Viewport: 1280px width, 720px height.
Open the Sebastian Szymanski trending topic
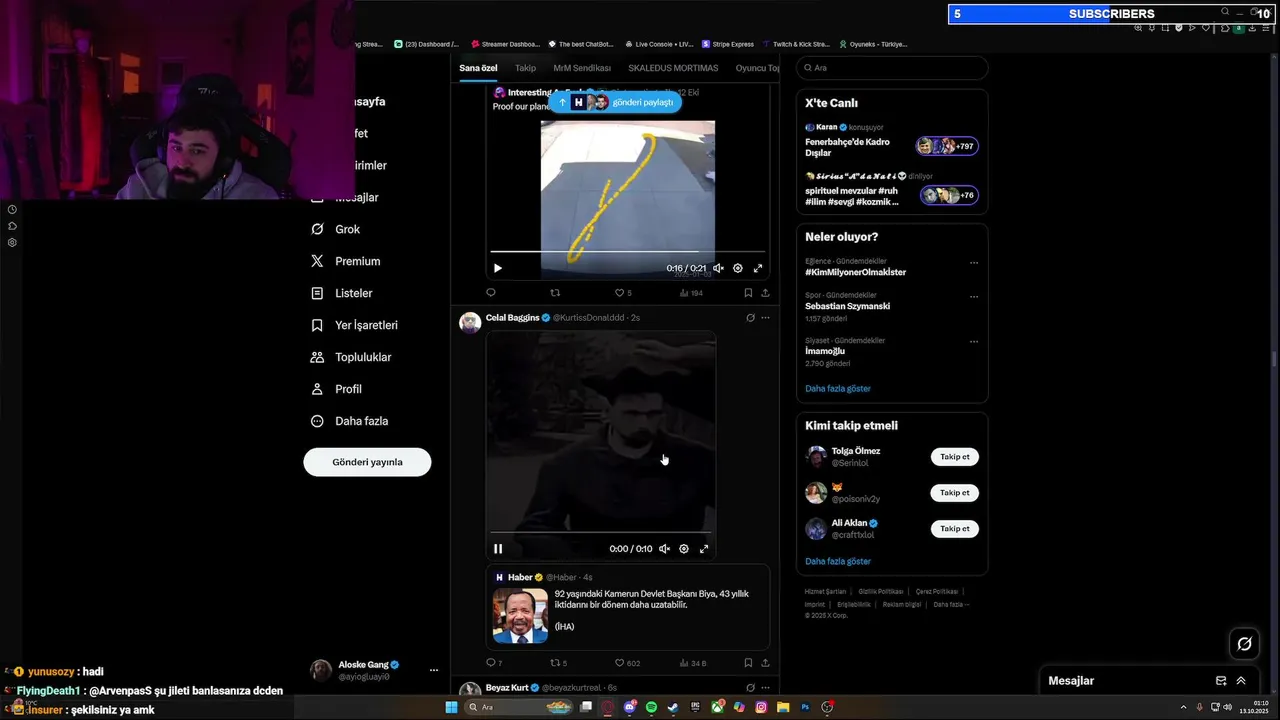(x=847, y=306)
